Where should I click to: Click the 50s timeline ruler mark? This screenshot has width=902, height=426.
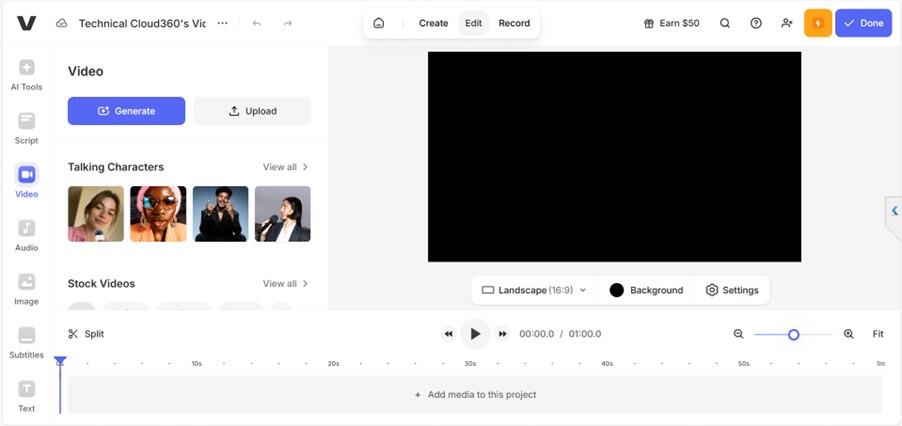(x=744, y=364)
